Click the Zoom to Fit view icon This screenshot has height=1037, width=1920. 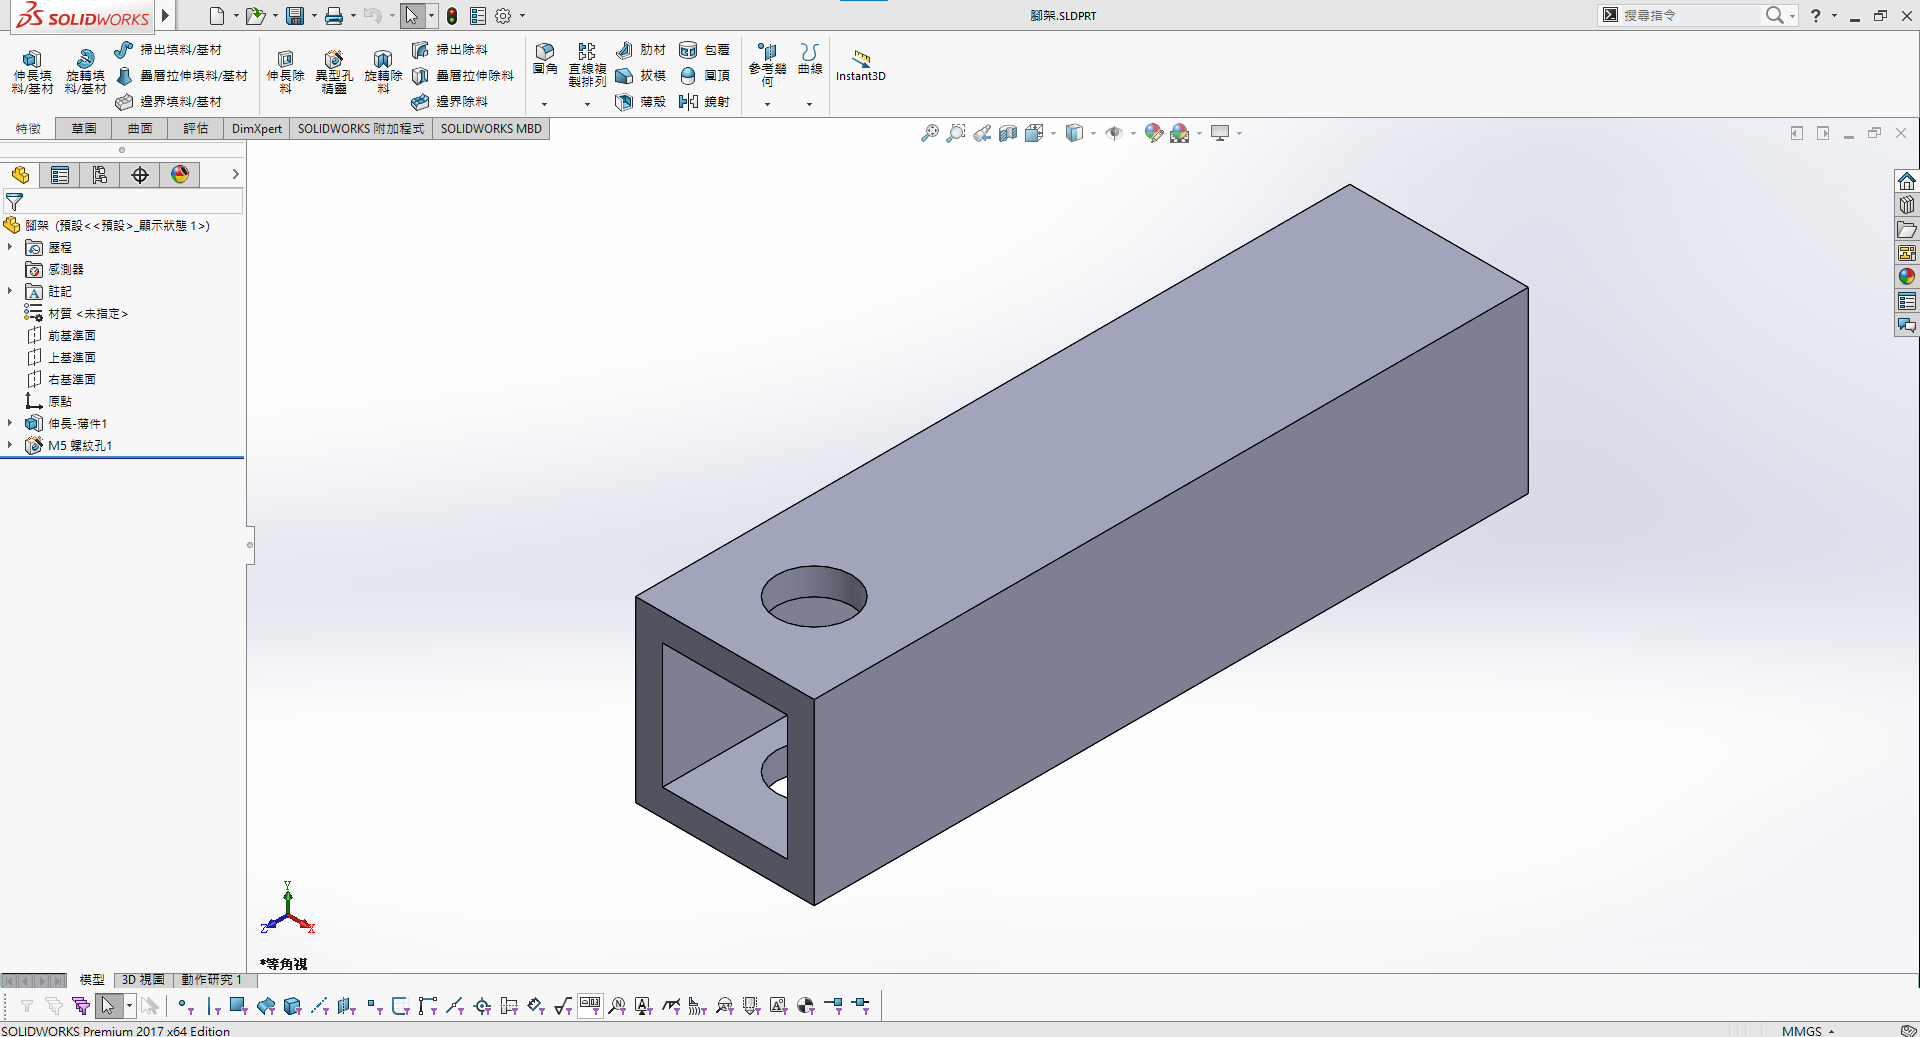pyautogui.click(x=930, y=133)
